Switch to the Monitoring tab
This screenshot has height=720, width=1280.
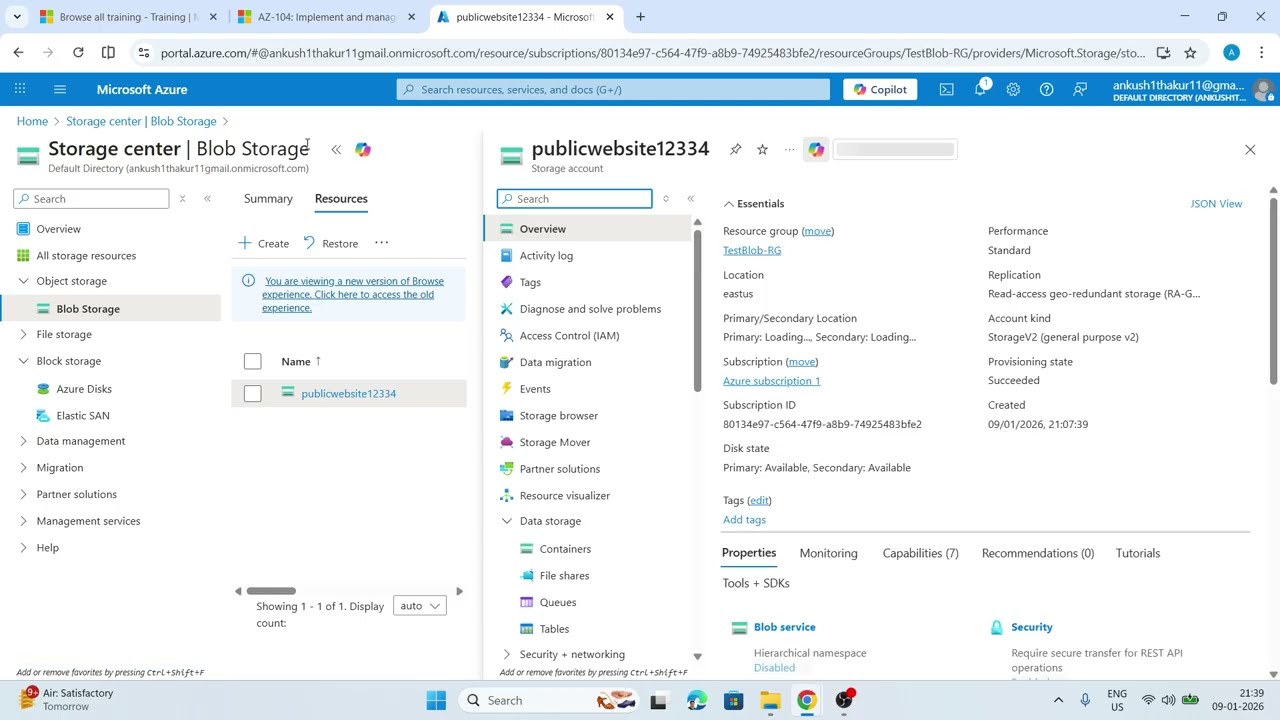tap(828, 553)
